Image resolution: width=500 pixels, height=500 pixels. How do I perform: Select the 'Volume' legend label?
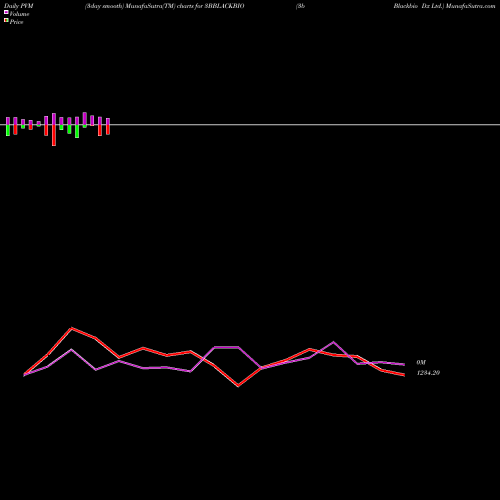[19, 14]
